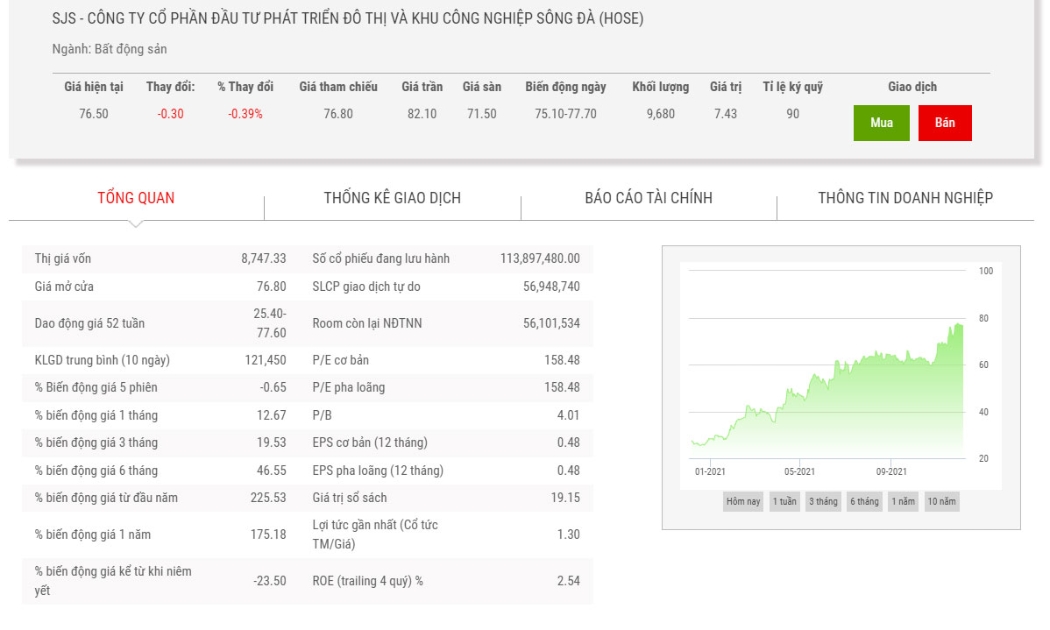Select the 1 tuần chart range
Viewport: 1050px width, 630px height.
pos(785,501)
